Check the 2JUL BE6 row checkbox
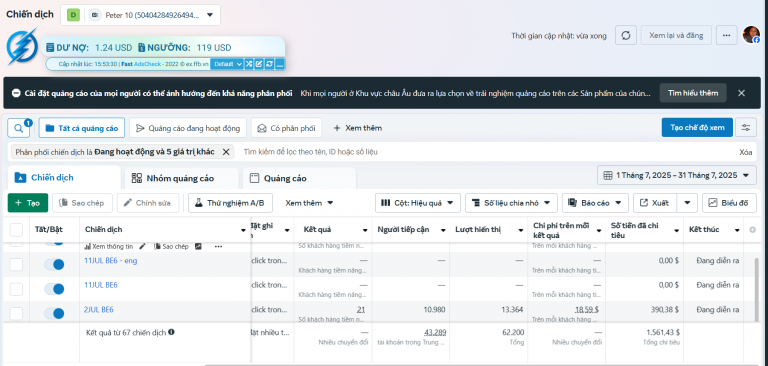The width and height of the screenshot is (768, 366). (16, 314)
